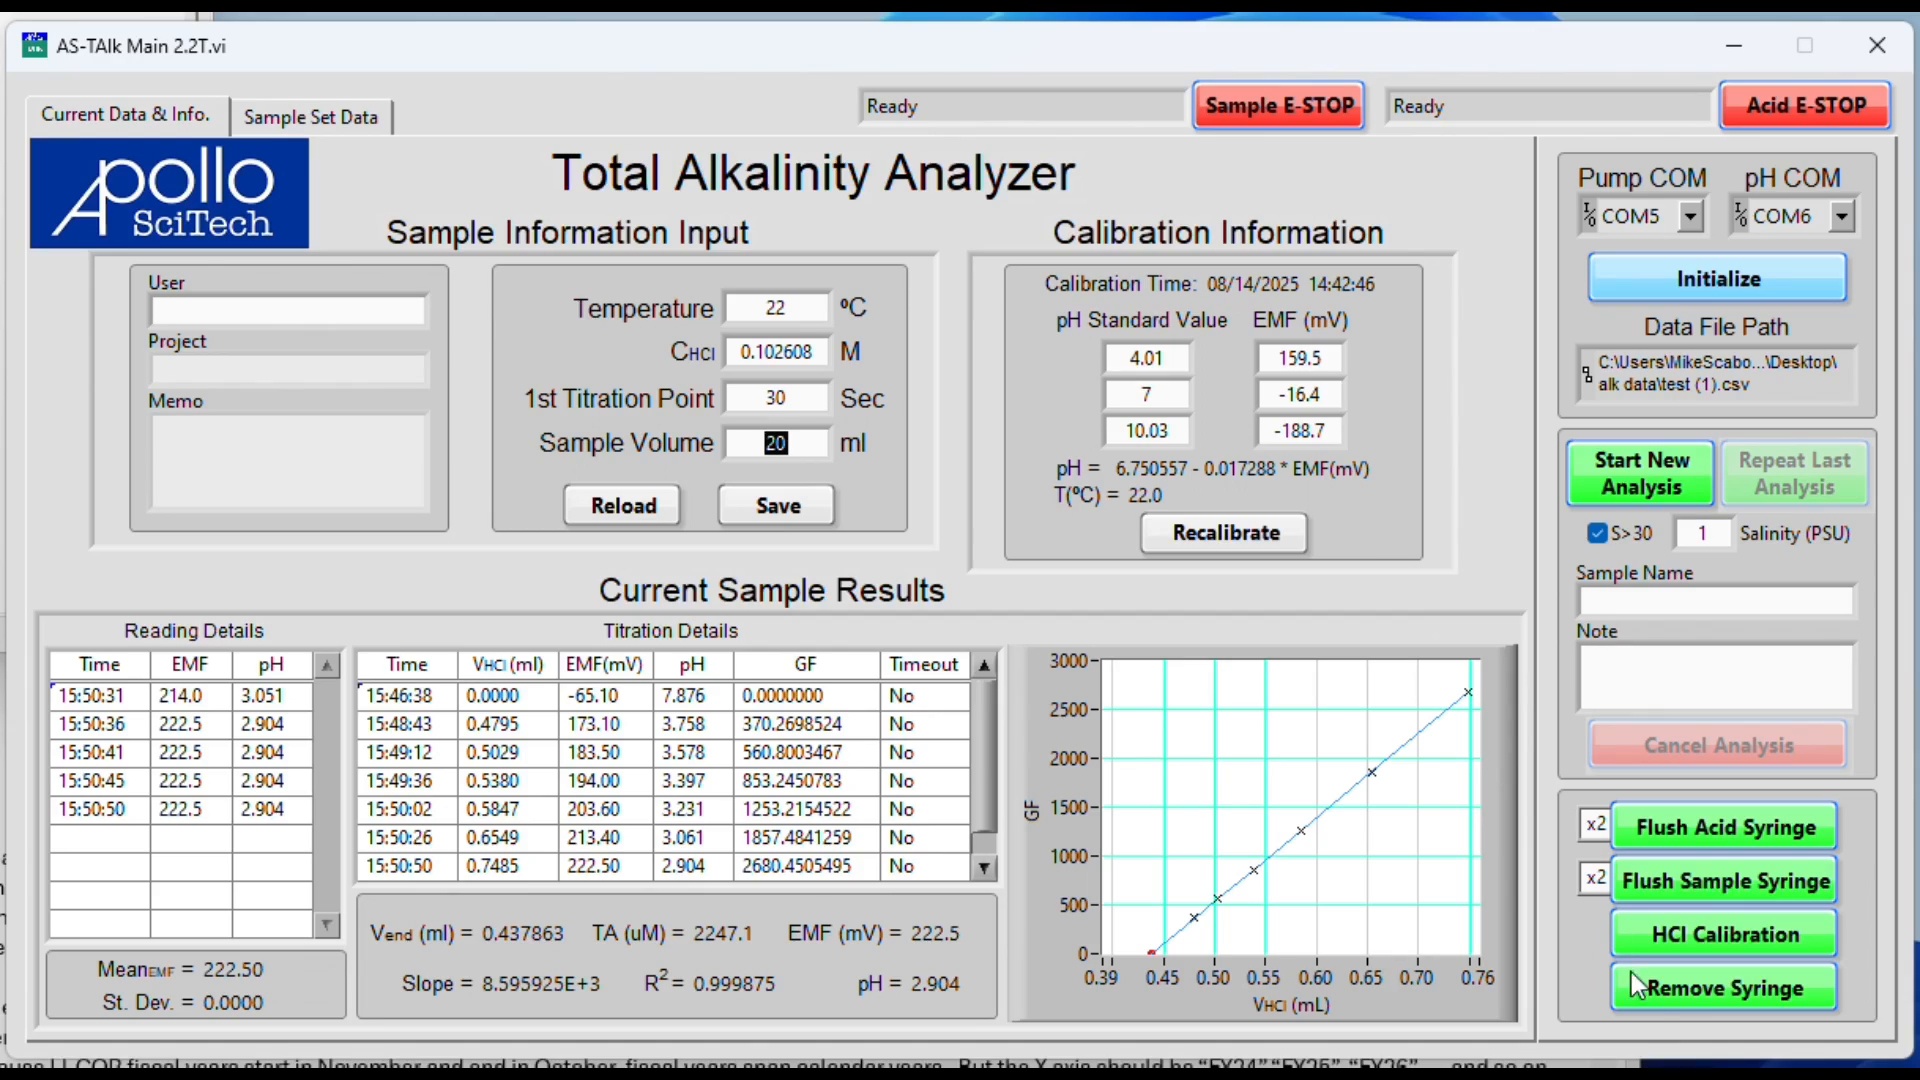Click pH standard value 7 field
Image resolution: width=1920 pixels, height=1080 pixels.
tap(1146, 395)
